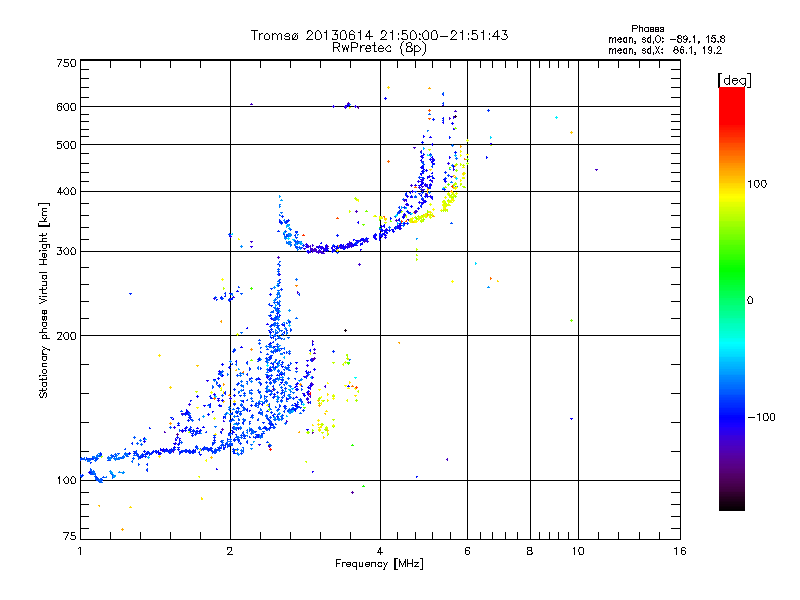Click the y-axis tick label "400"
This screenshot has height=600, width=800.
(x=67, y=192)
